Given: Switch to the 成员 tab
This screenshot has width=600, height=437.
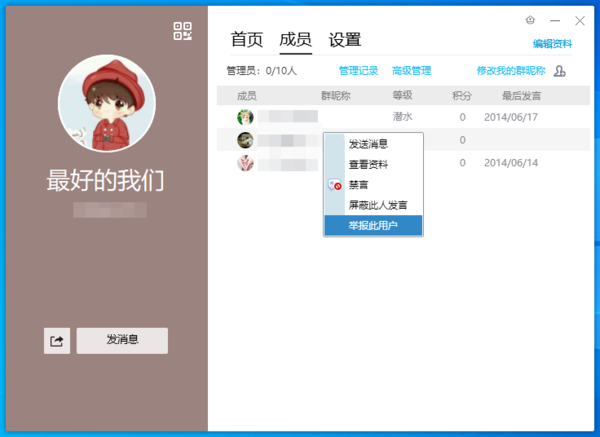Looking at the screenshot, I should [295, 40].
